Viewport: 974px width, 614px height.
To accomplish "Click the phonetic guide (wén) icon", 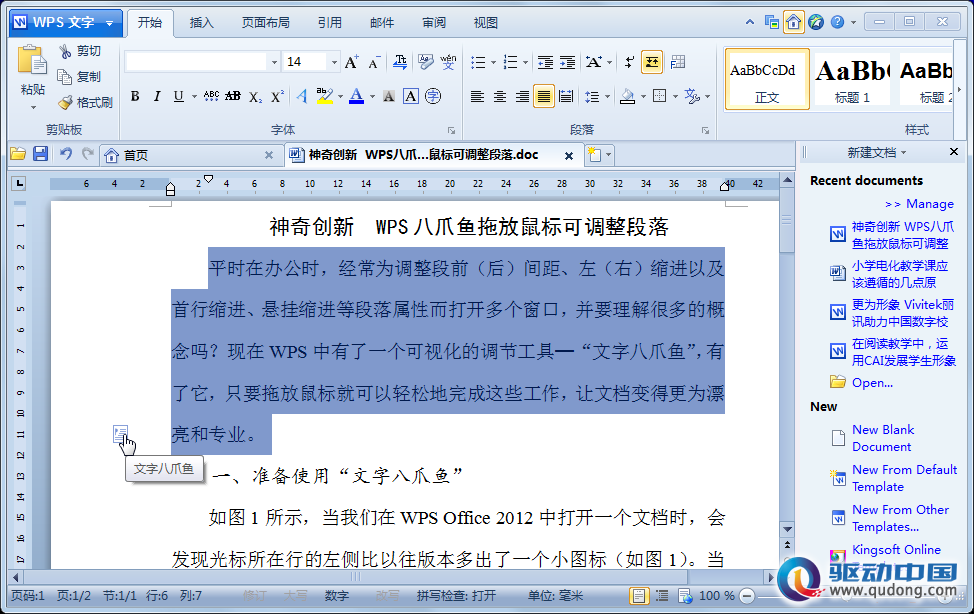I will (448, 62).
